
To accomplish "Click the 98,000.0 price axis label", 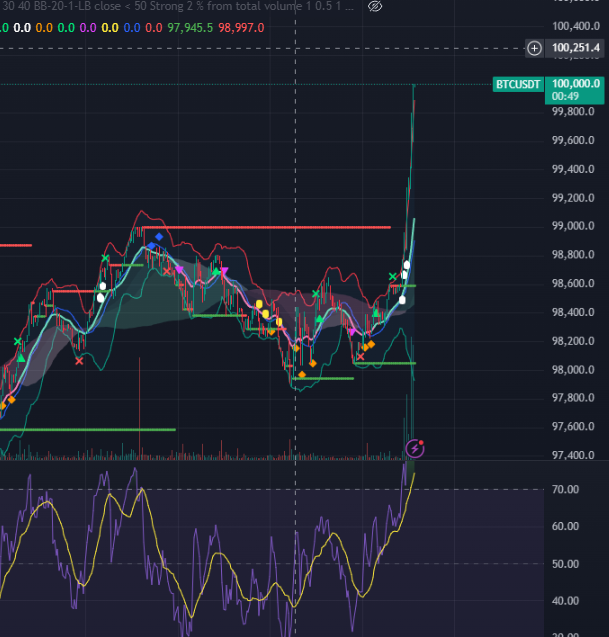I will coord(573,370).
